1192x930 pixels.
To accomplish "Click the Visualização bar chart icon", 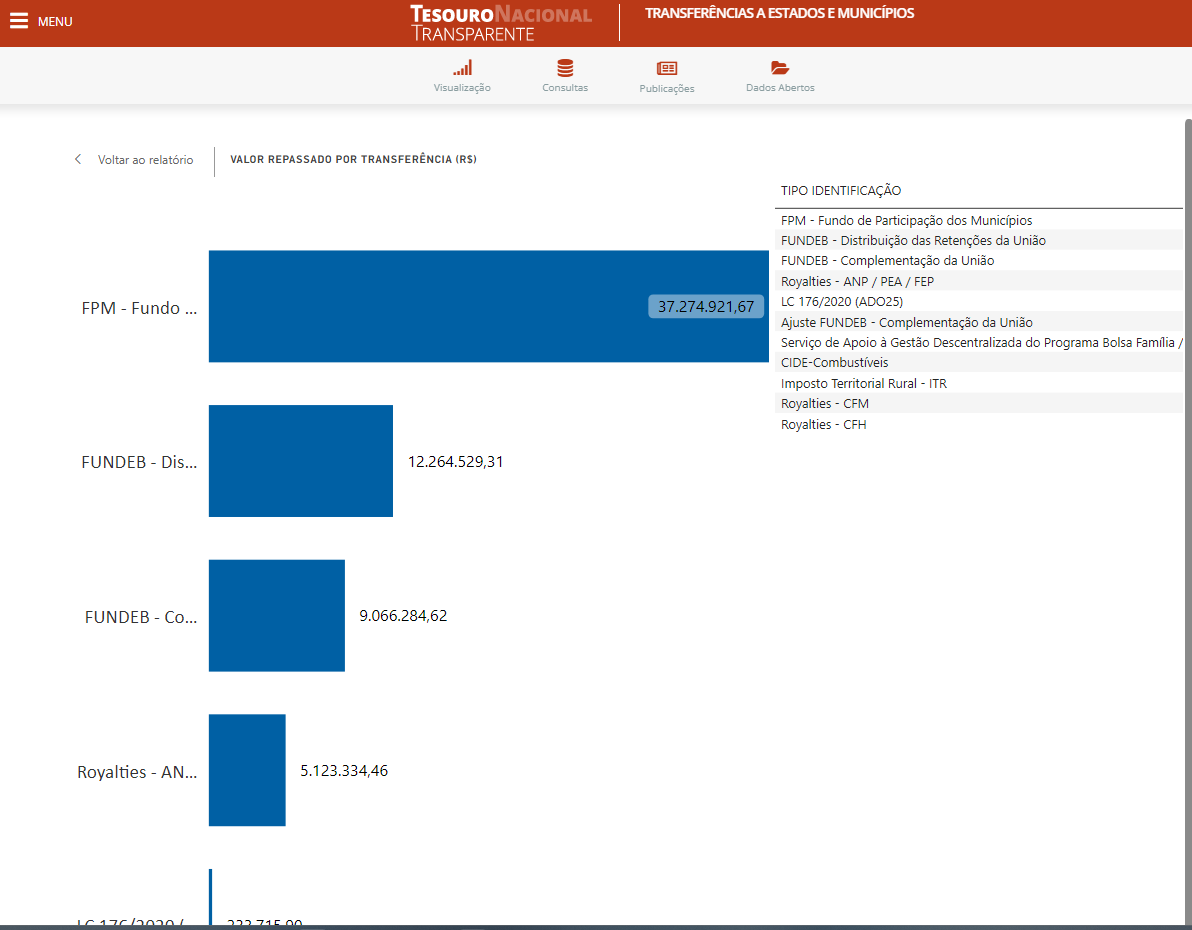I will point(462,69).
